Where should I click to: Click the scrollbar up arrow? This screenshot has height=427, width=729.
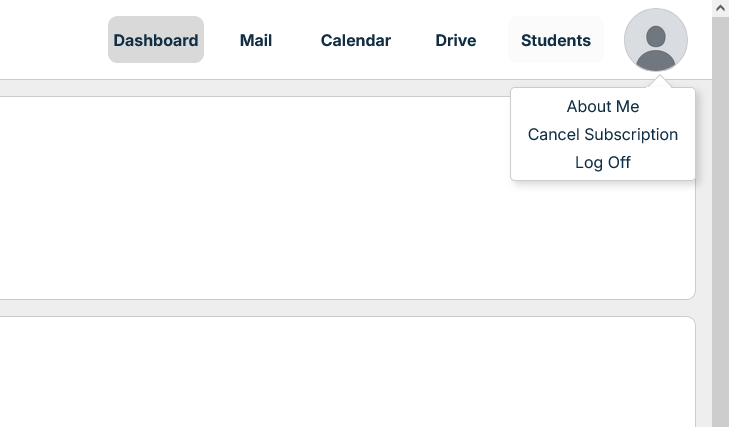pyautogui.click(x=720, y=8)
